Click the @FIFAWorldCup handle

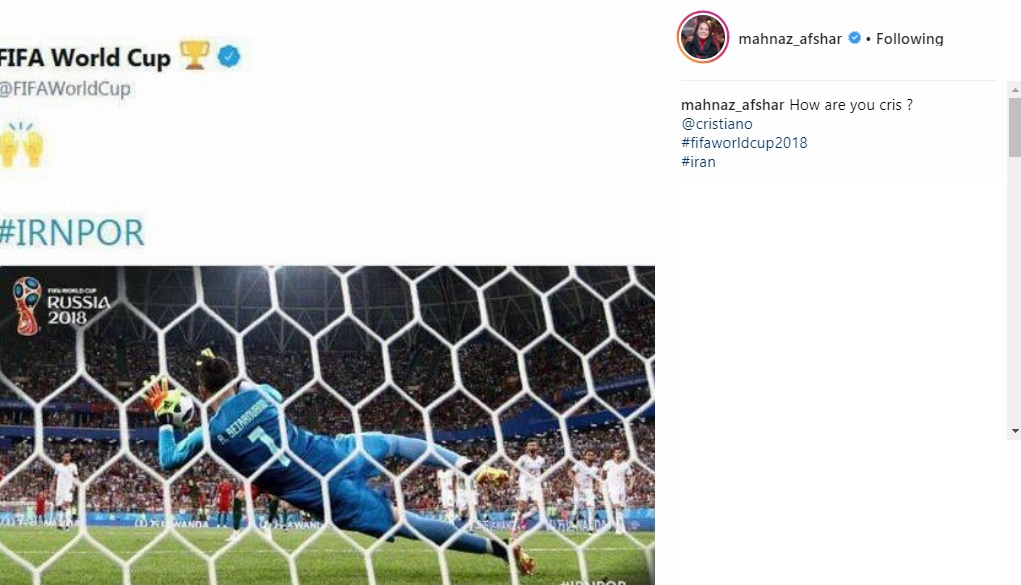click(64, 89)
